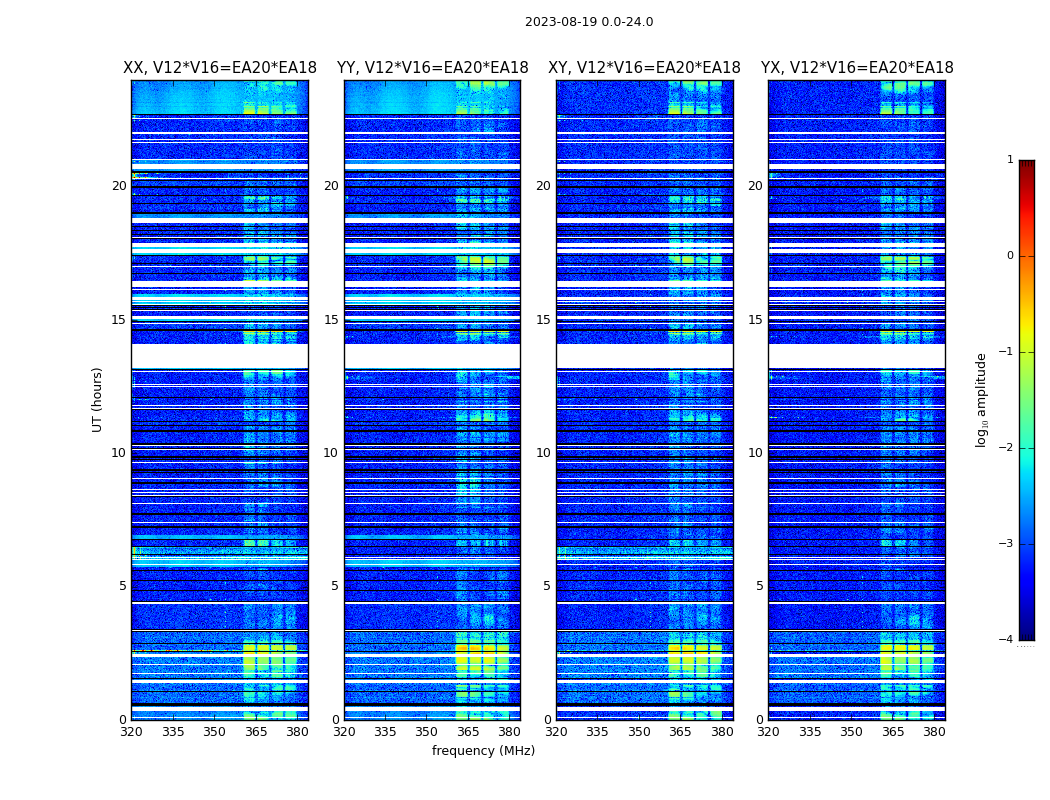Click the plot date title 2023-08-19 0.0-24.0

point(589,22)
